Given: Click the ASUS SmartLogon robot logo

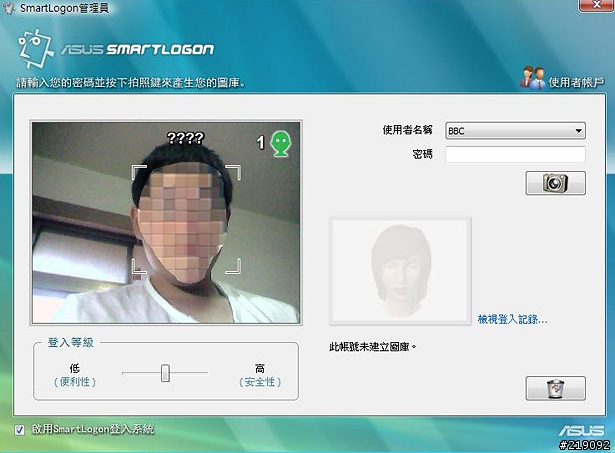Looking at the screenshot, I should click(35, 48).
